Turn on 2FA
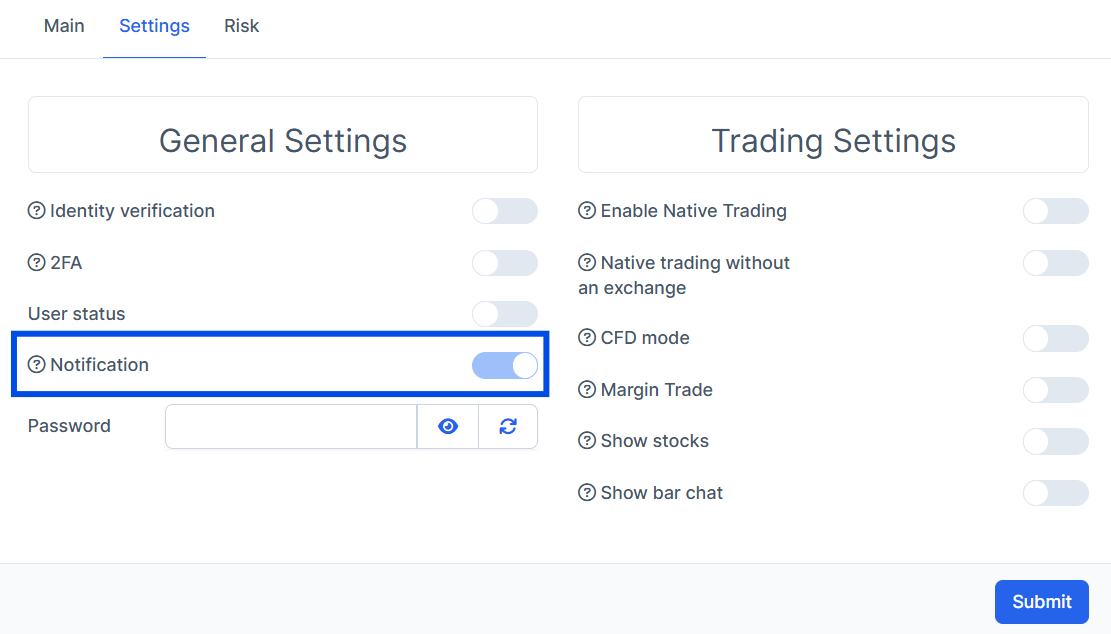Screen dimensions: 1111x634 [505, 263]
